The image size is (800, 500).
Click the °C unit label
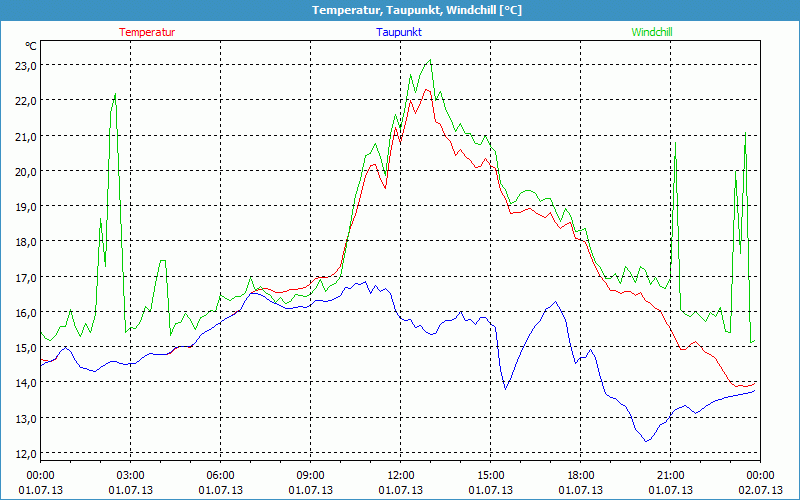point(31,46)
